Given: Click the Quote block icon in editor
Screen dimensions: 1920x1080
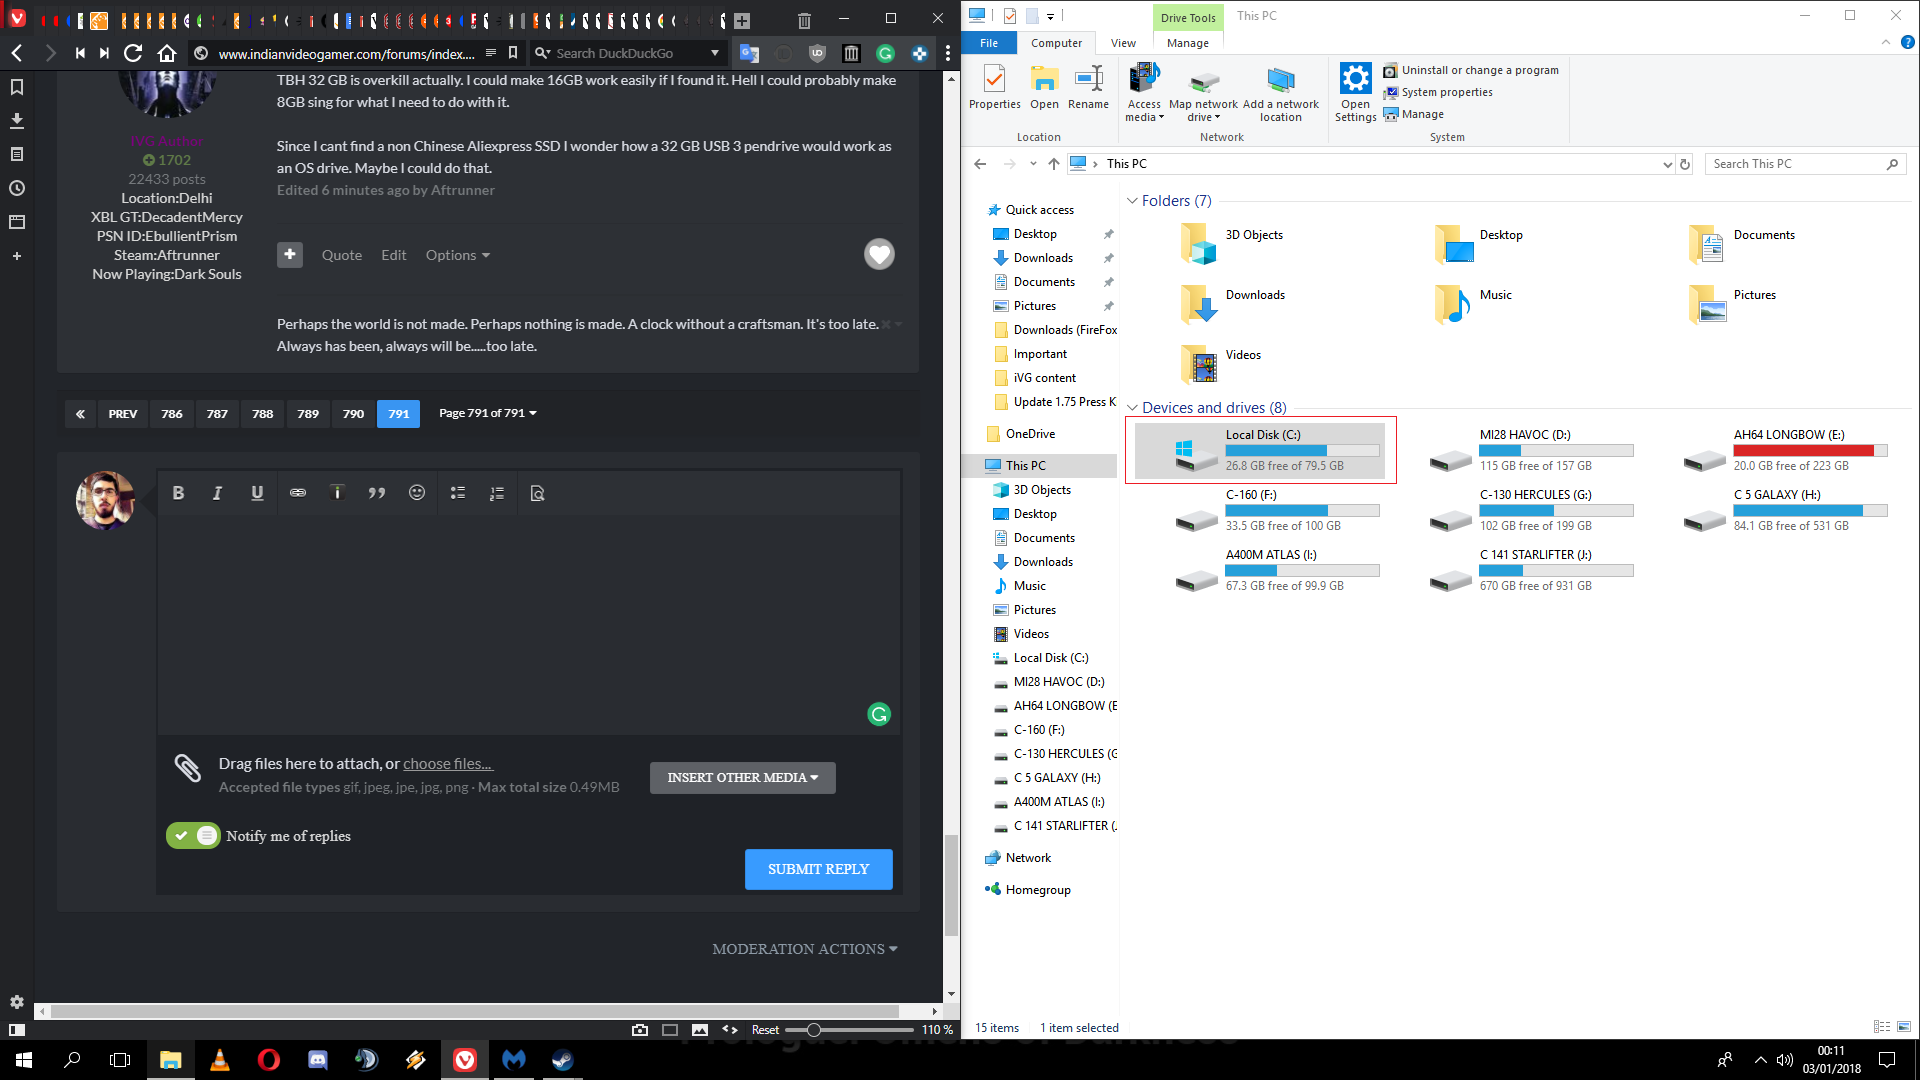Looking at the screenshot, I should 377,493.
